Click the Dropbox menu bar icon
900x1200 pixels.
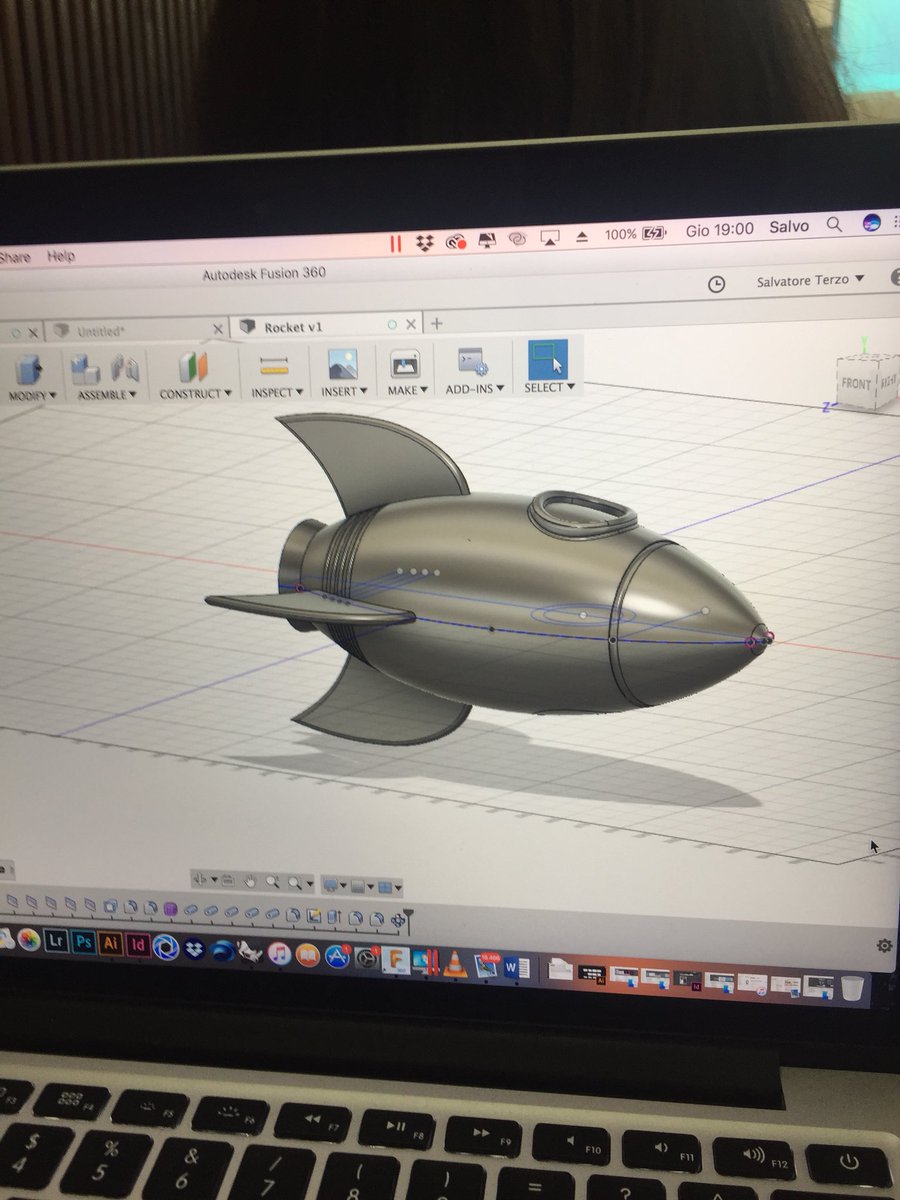[x=425, y=242]
